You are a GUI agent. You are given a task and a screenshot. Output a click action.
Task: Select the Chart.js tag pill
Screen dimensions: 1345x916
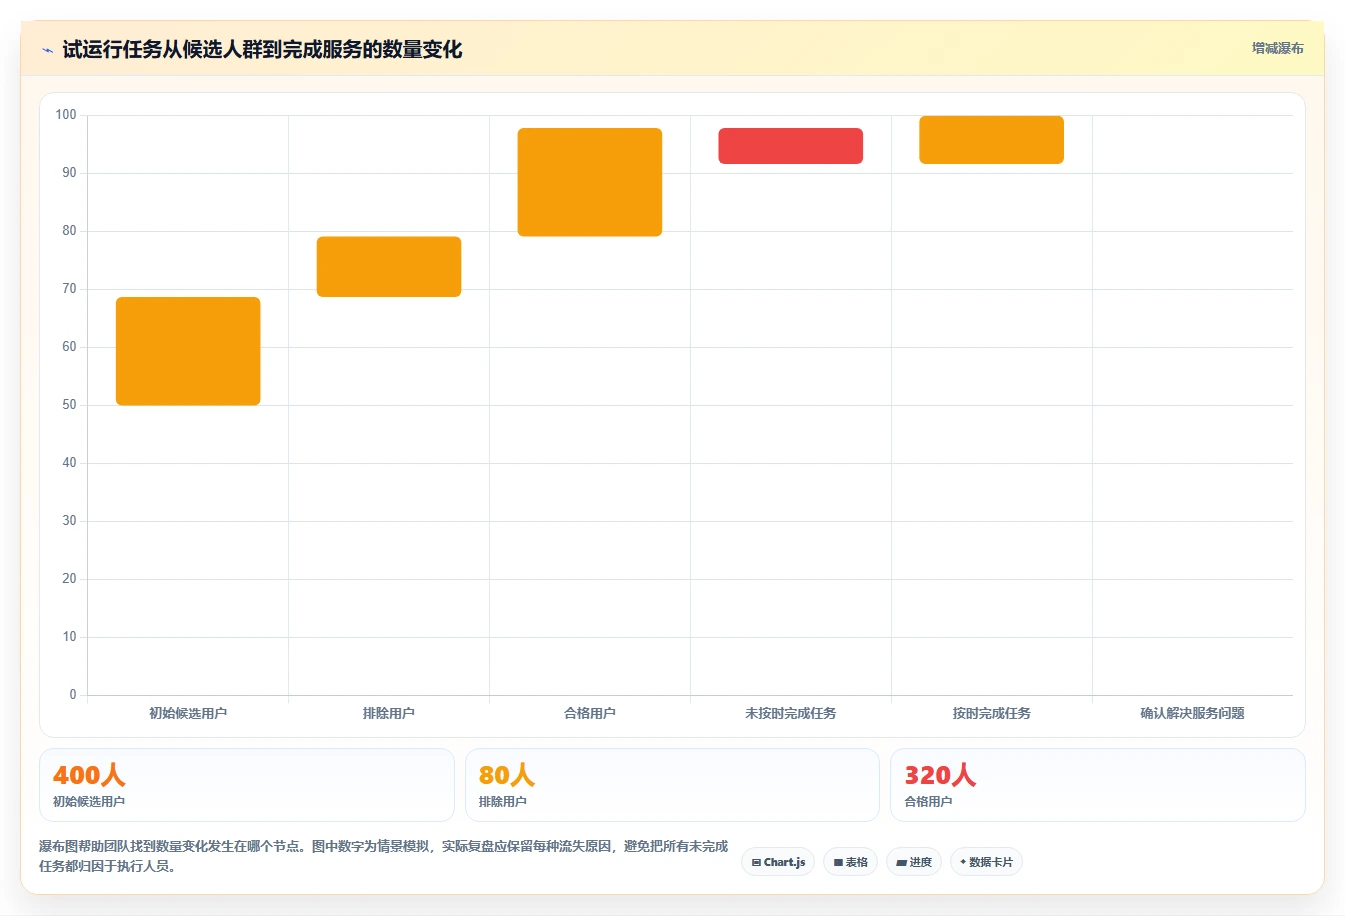click(x=778, y=862)
